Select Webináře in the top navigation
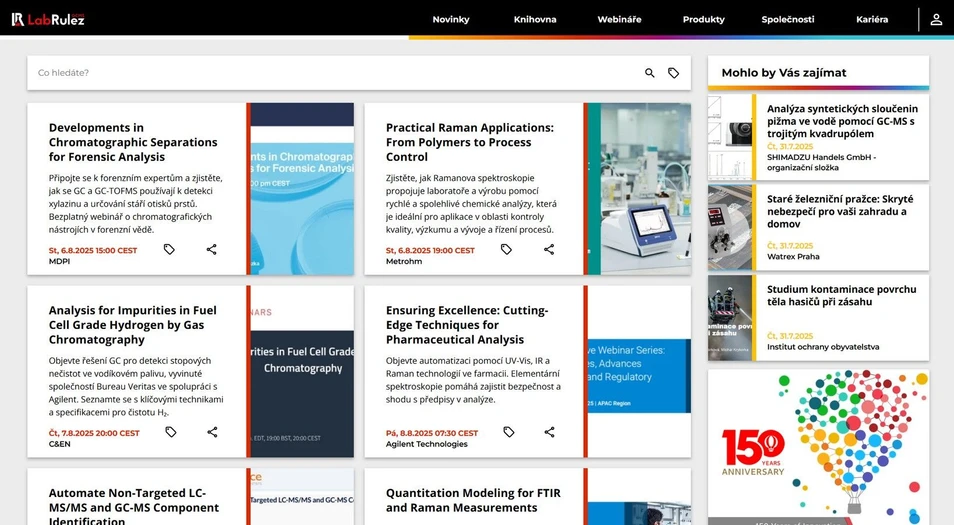Viewport: 954px width, 525px height. coord(619,19)
